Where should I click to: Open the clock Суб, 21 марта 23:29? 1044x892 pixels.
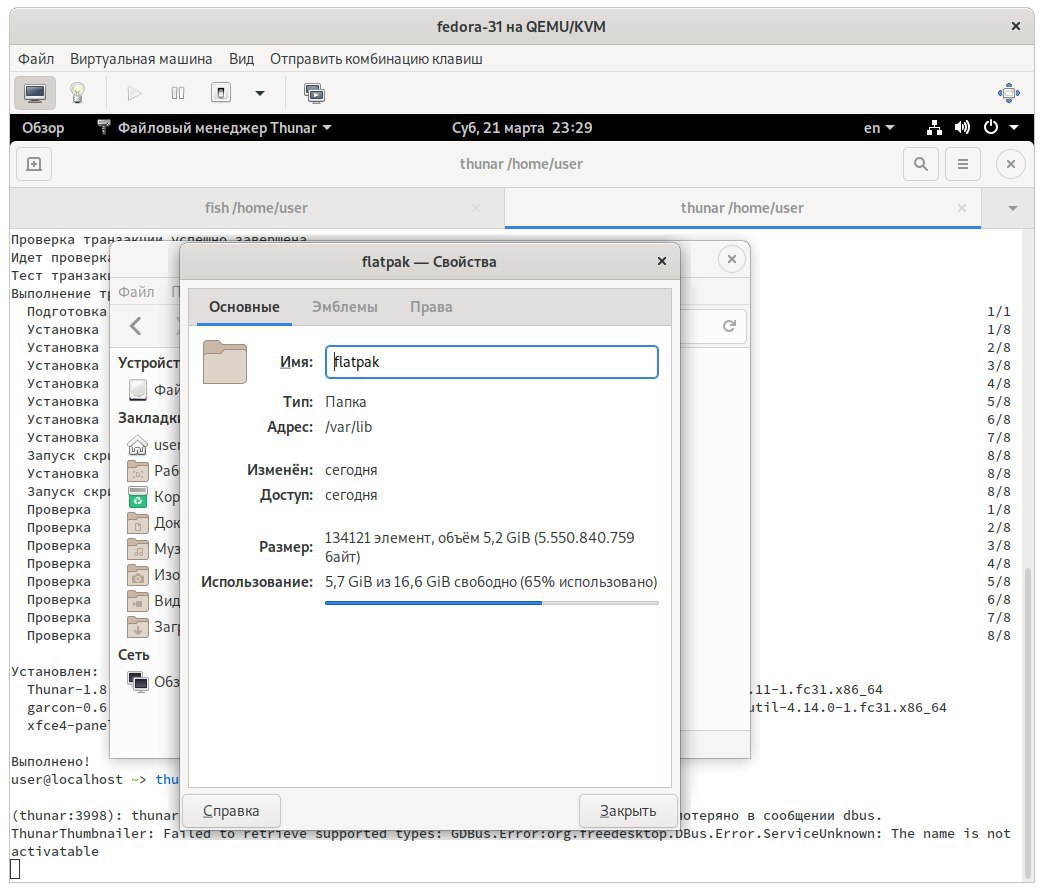(522, 128)
